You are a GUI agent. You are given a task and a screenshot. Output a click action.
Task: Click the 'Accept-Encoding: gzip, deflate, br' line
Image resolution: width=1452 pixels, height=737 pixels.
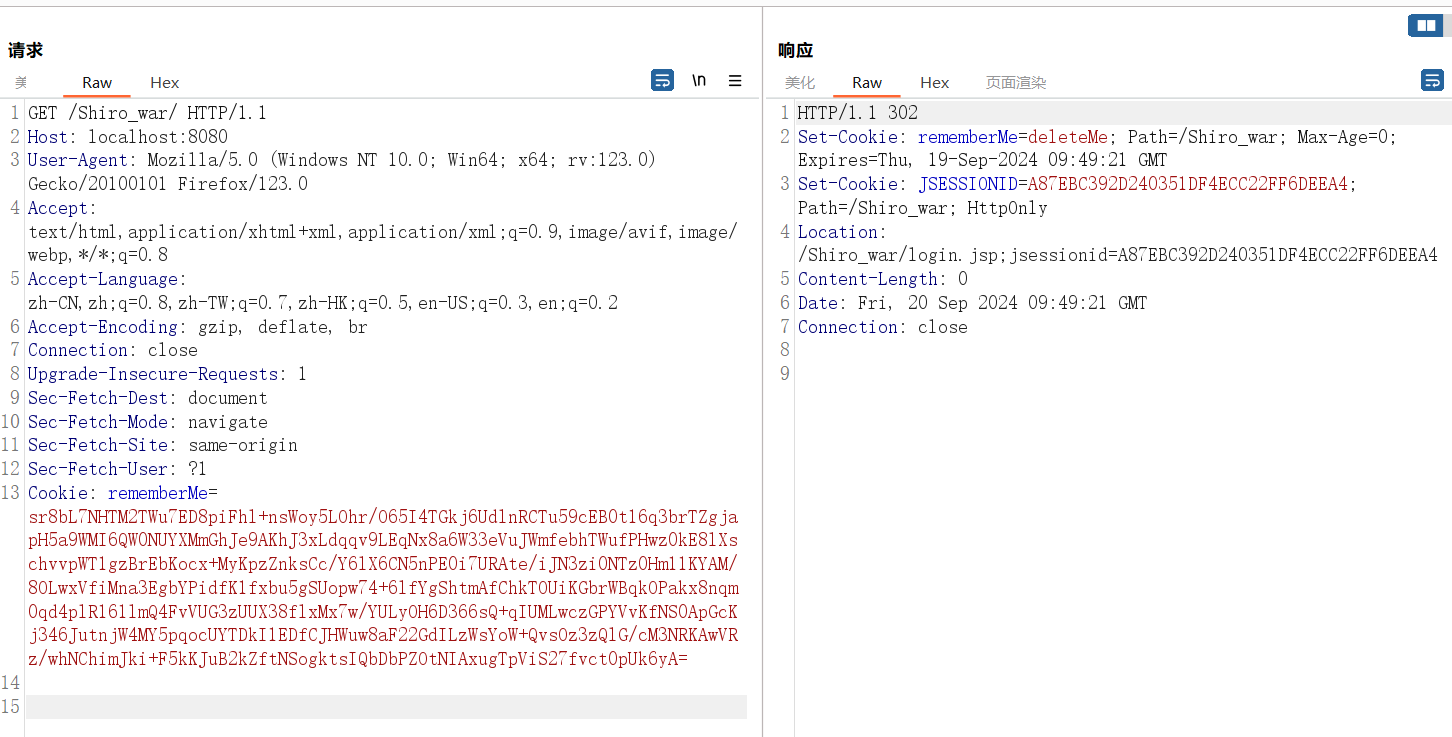(198, 327)
